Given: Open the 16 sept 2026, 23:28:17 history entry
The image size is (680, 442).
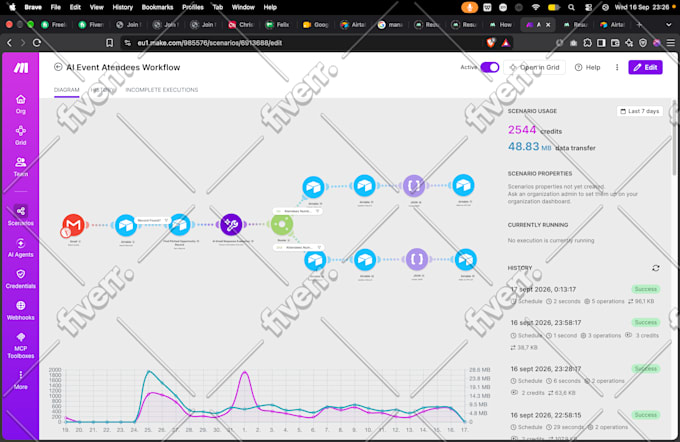Looking at the screenshot, I should click(585, 380).
